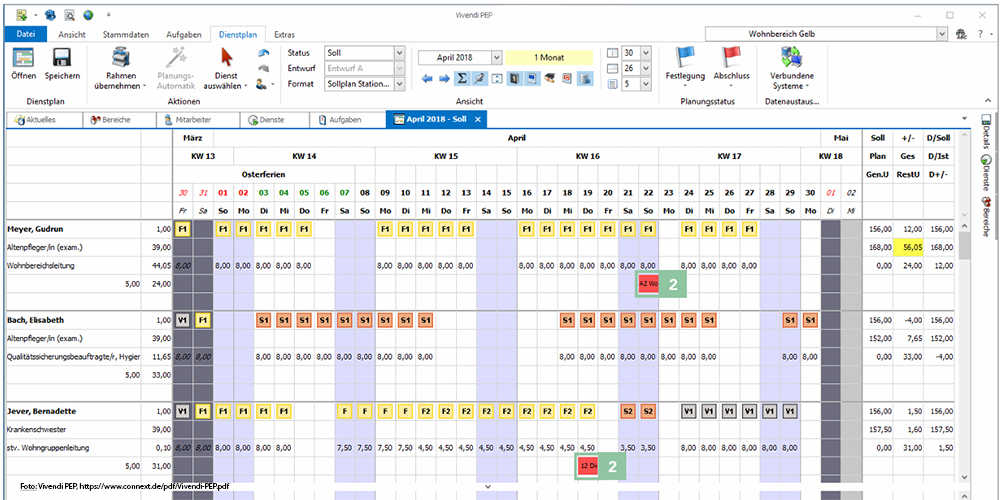Click the tree icon next to Wohnbereich field

(x=962, y=34)
